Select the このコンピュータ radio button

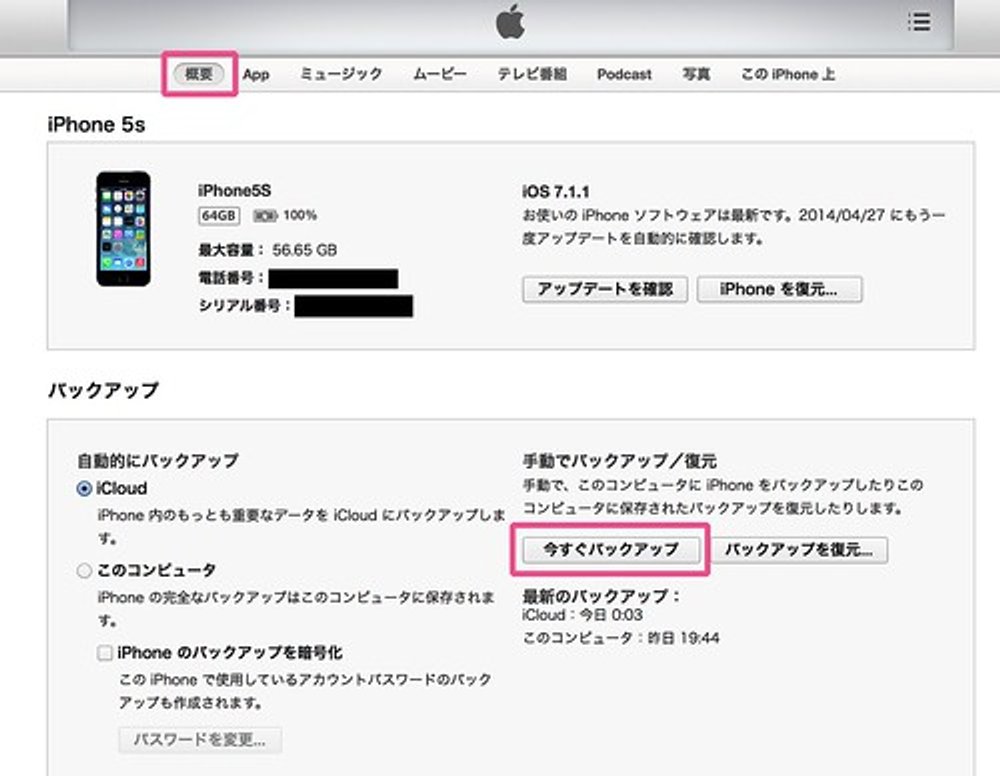click(x=84, y=570)
